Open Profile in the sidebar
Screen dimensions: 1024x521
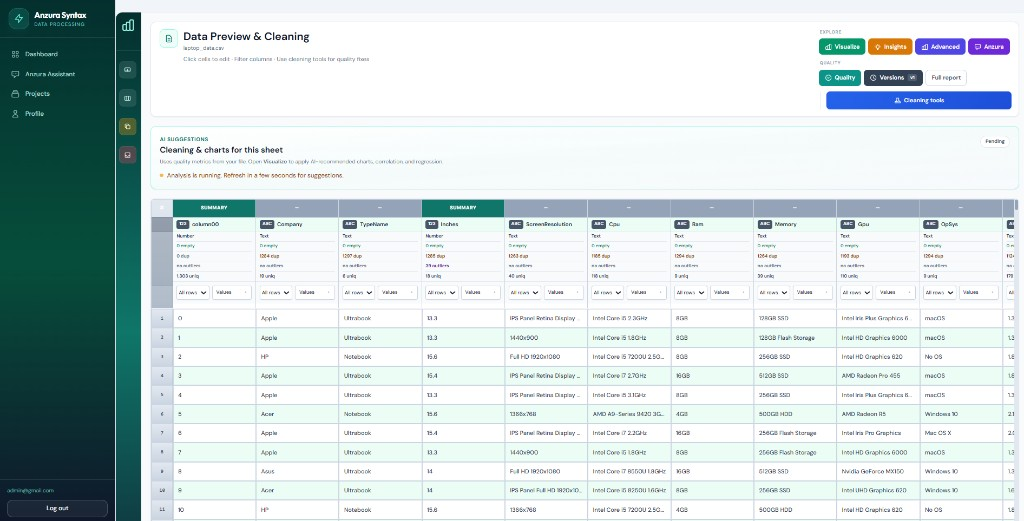coord(57,114)
